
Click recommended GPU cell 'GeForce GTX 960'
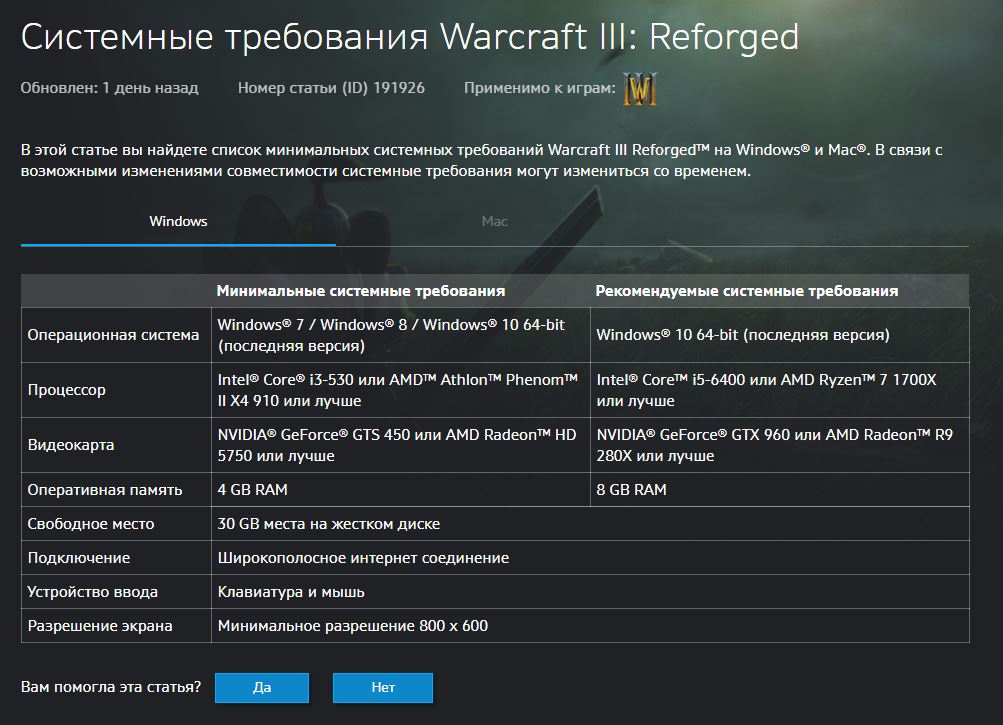coord(780,445)
